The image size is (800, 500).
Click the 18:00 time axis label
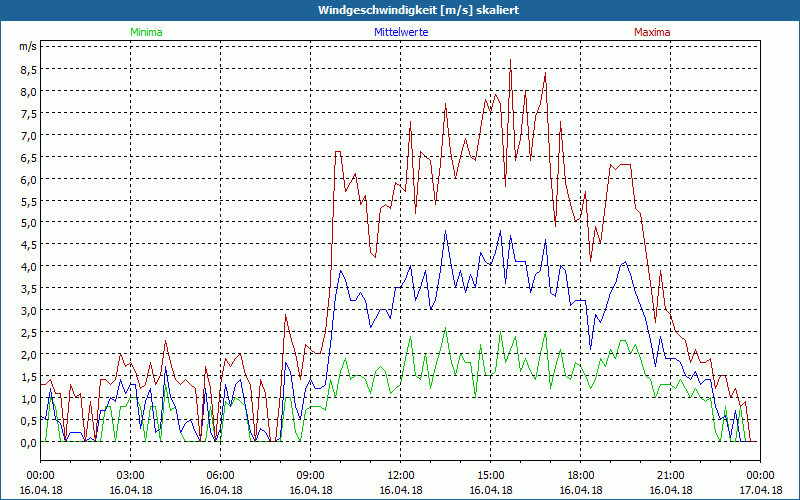click(581, 476)
